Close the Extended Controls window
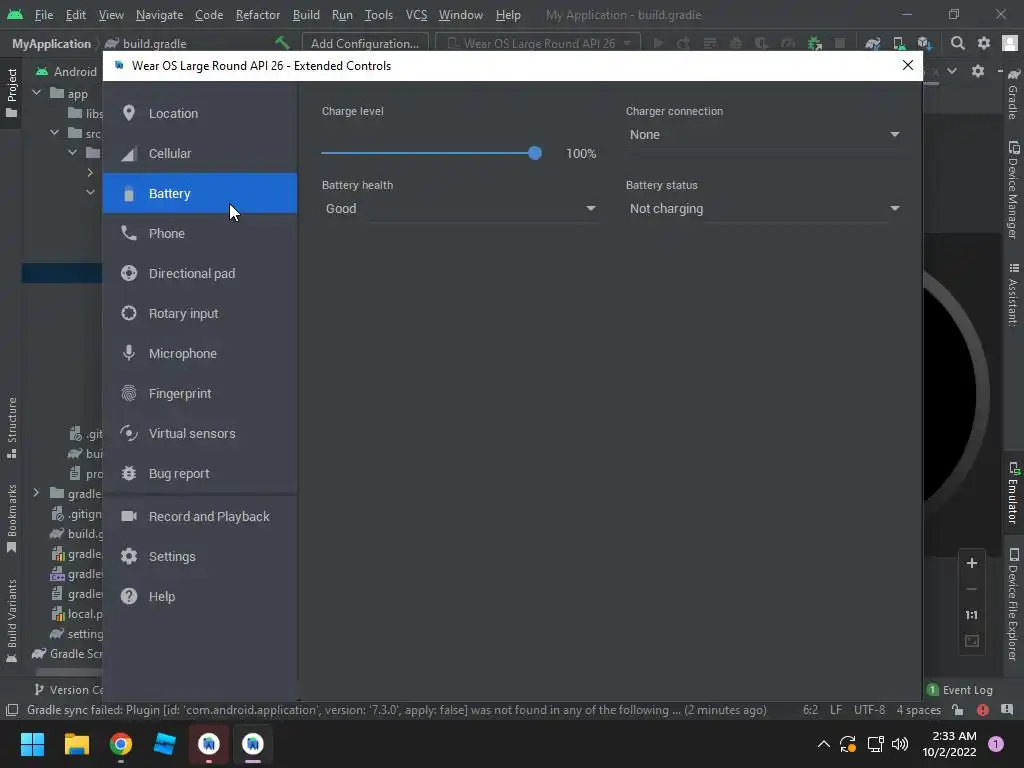This screenshot has height=768, width=1024. click(908, 65)
